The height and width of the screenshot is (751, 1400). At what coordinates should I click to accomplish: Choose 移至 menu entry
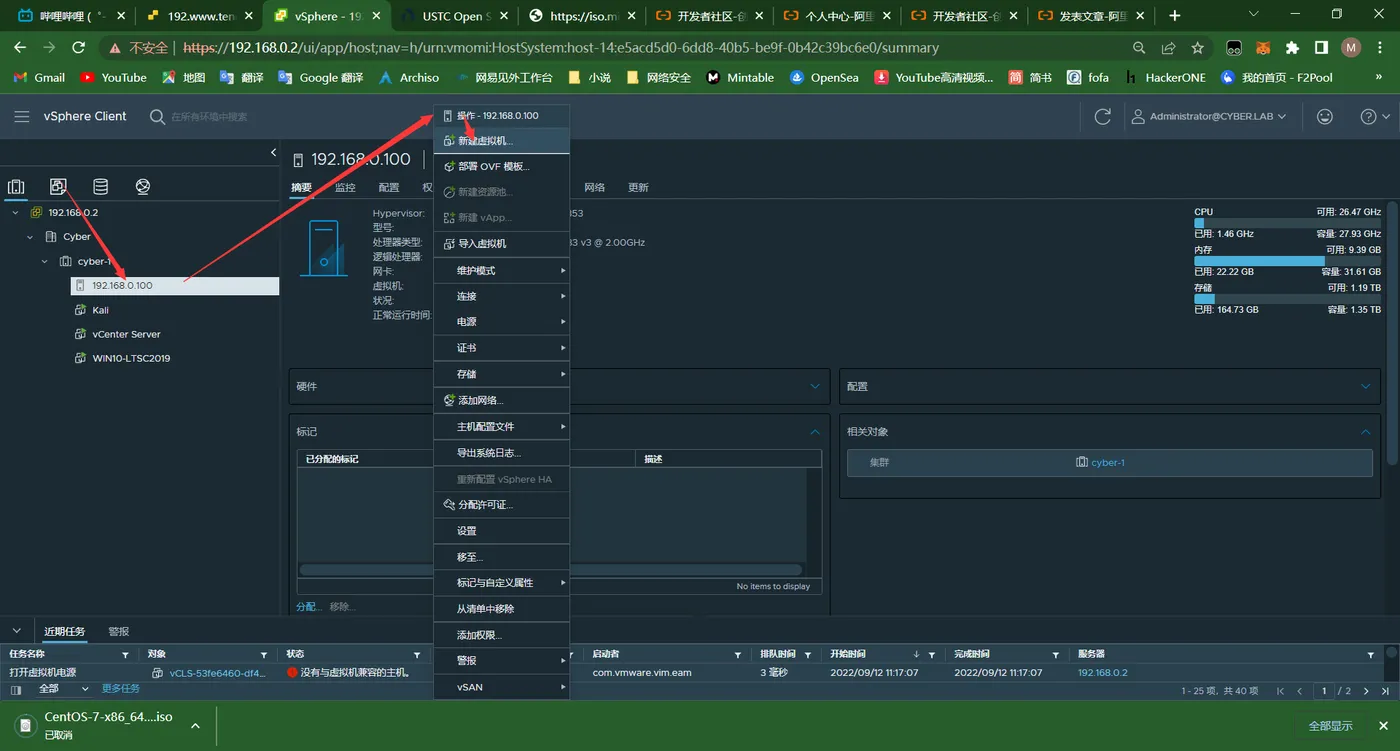click(501, 557)
